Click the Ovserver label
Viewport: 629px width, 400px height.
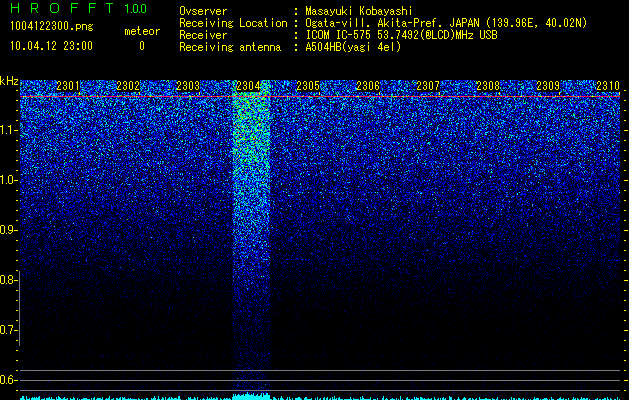click(203, 11)
